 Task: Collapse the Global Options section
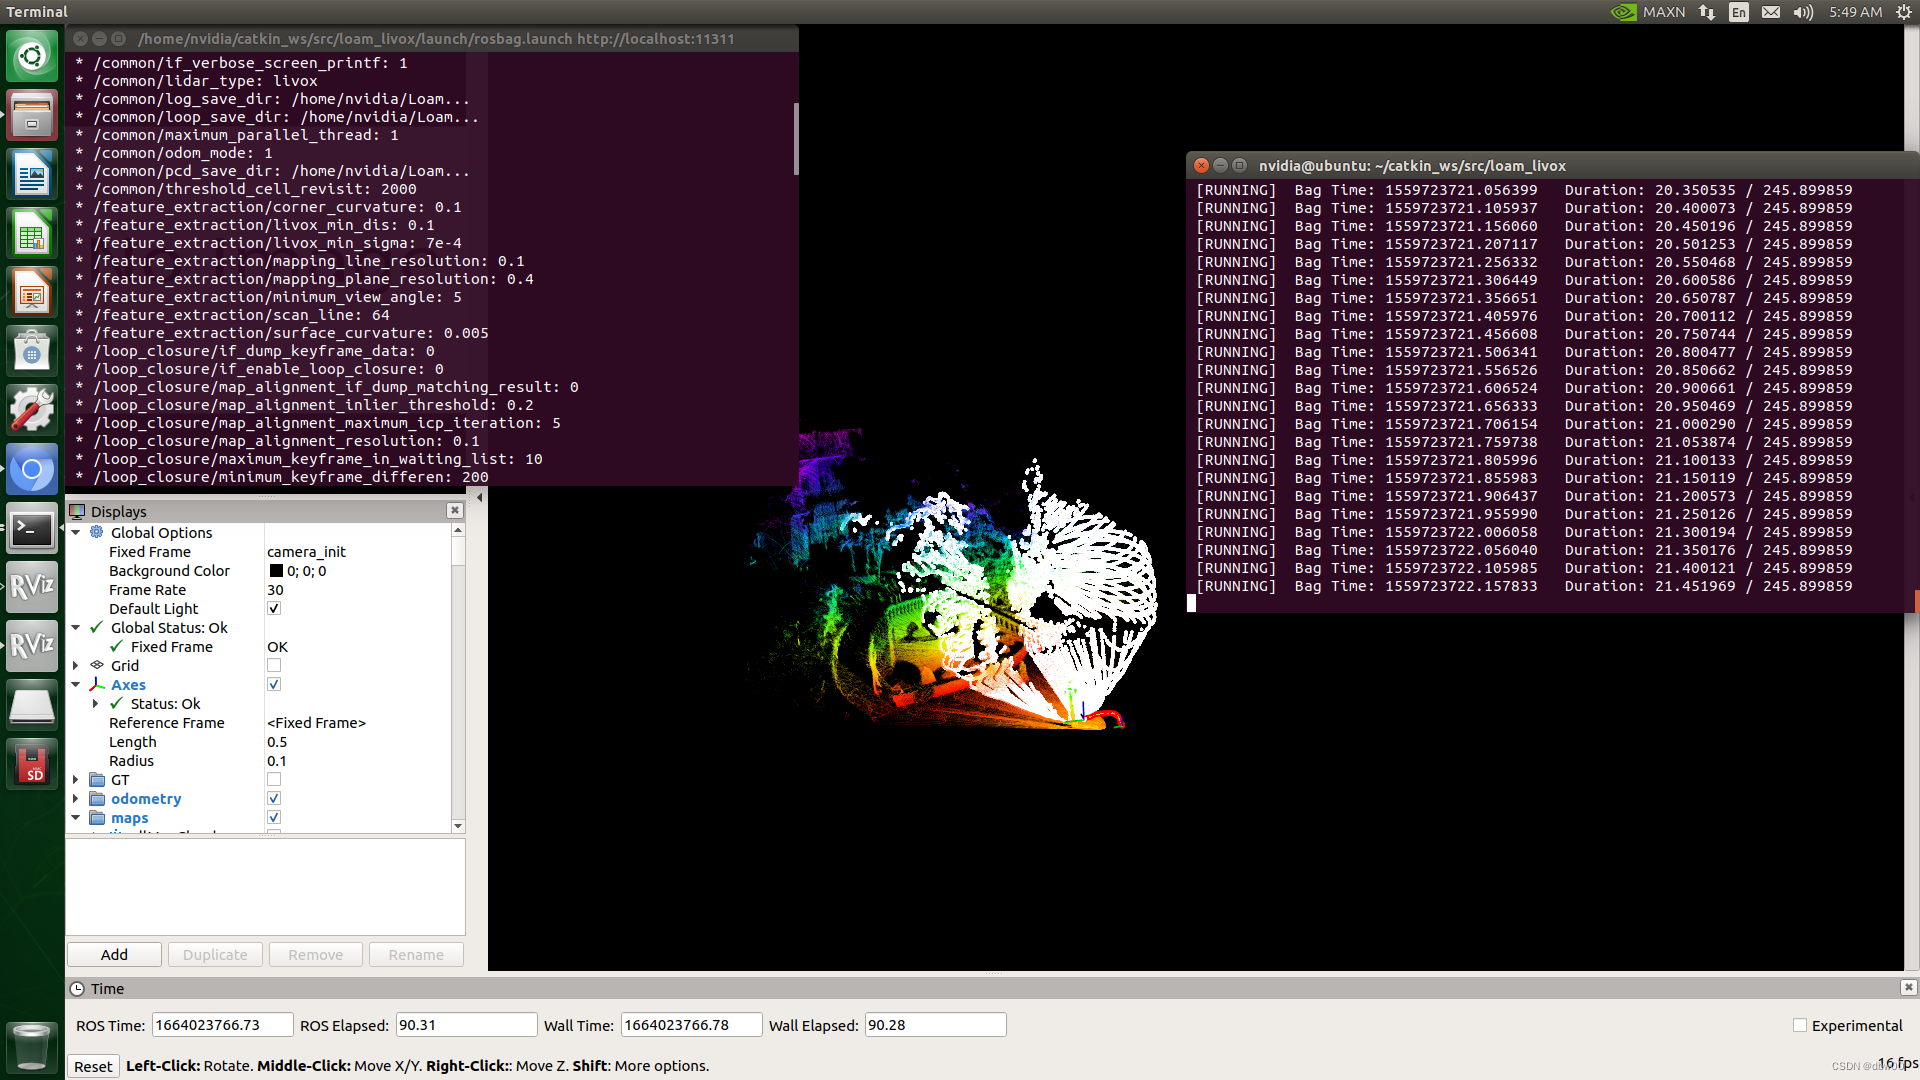76,532
